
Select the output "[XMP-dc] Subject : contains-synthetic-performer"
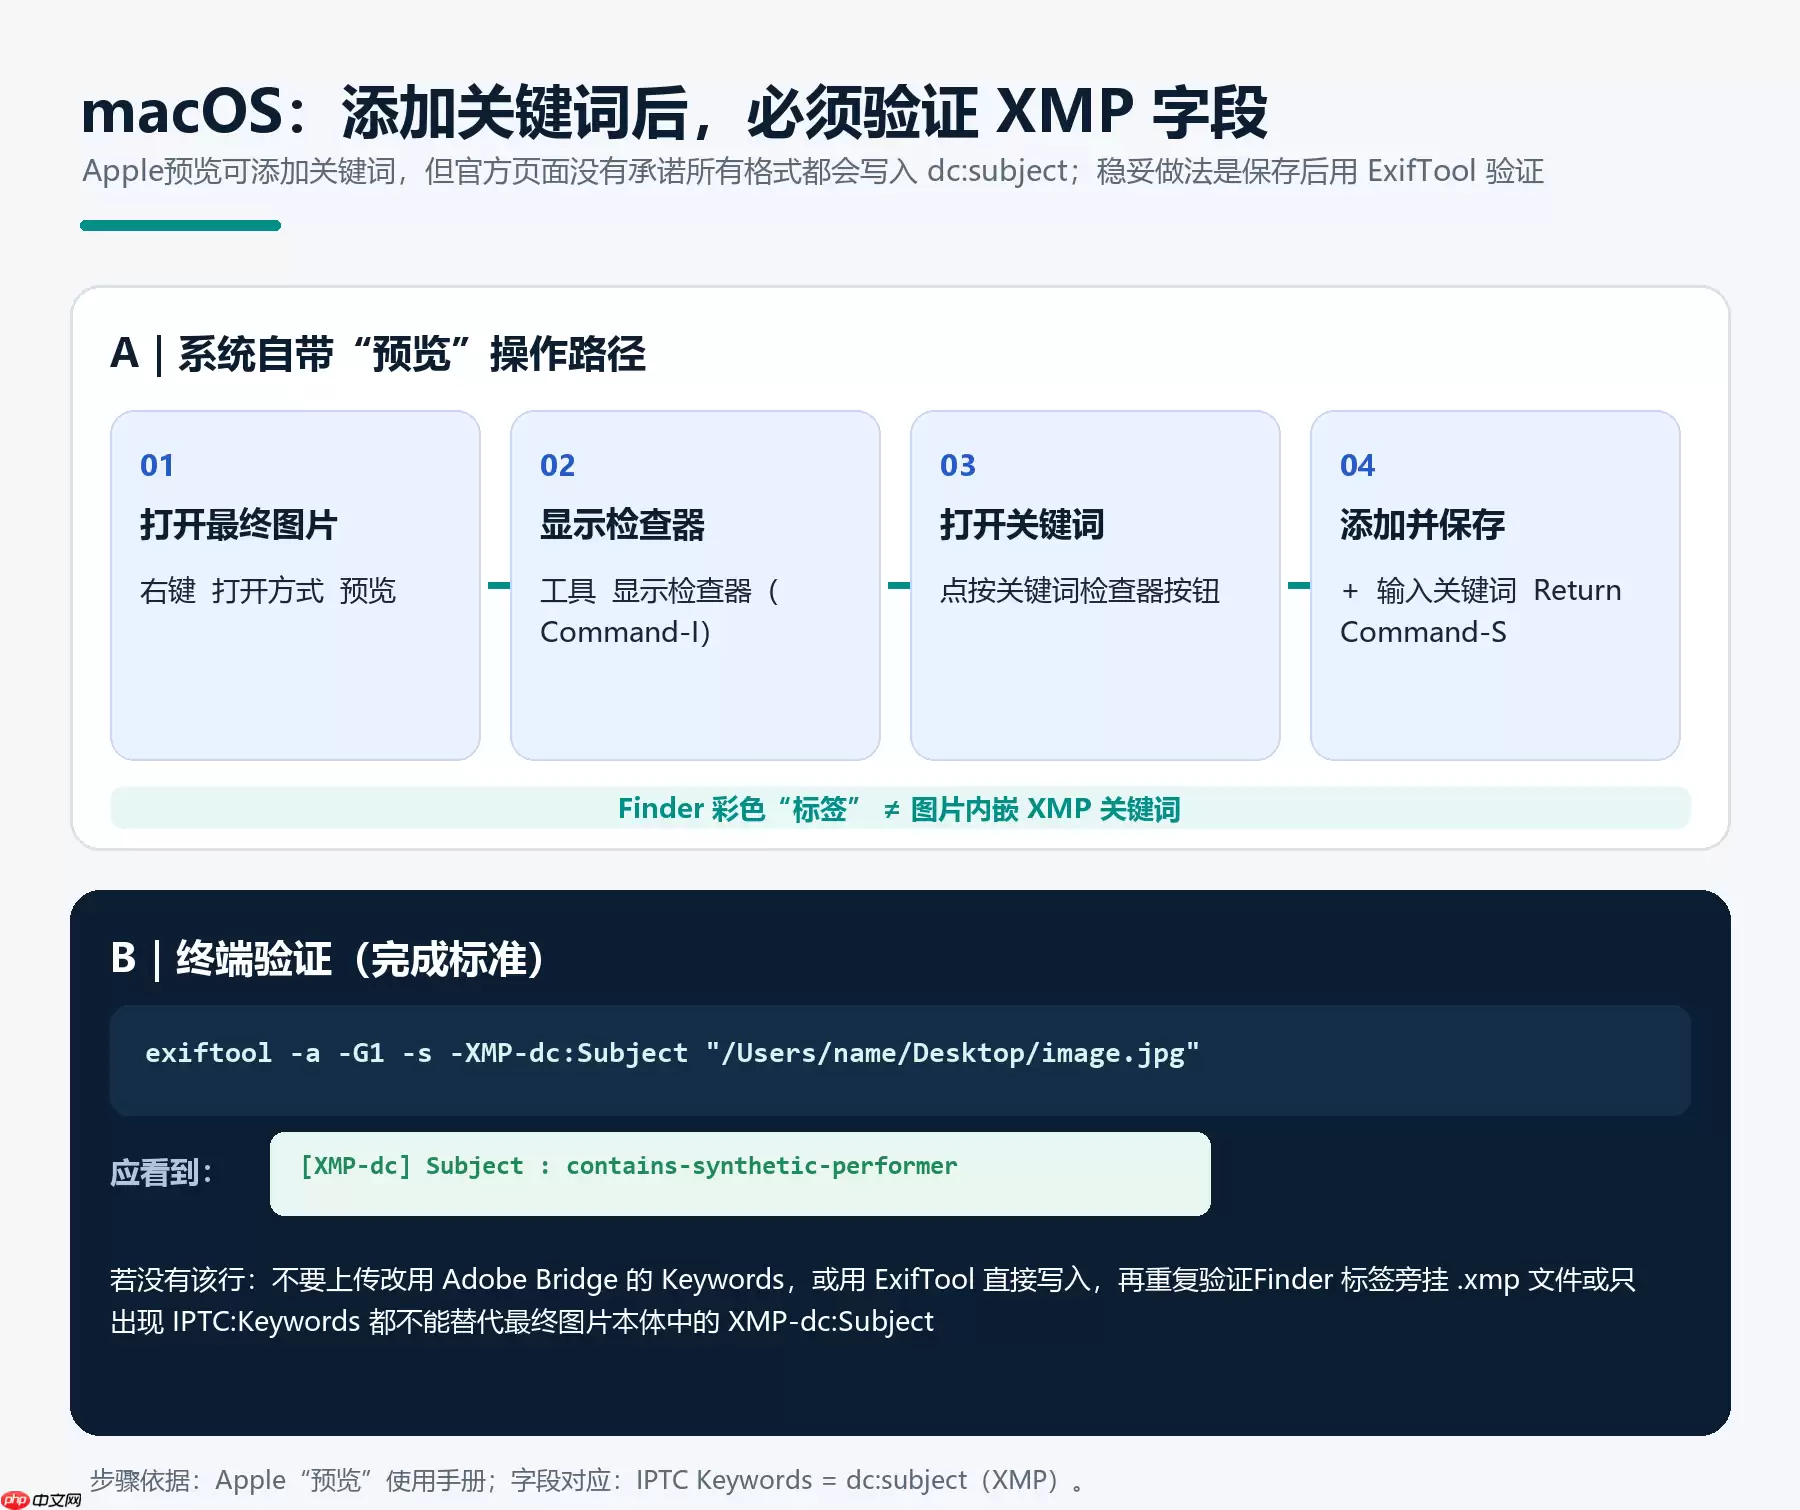pos(629,1166)
